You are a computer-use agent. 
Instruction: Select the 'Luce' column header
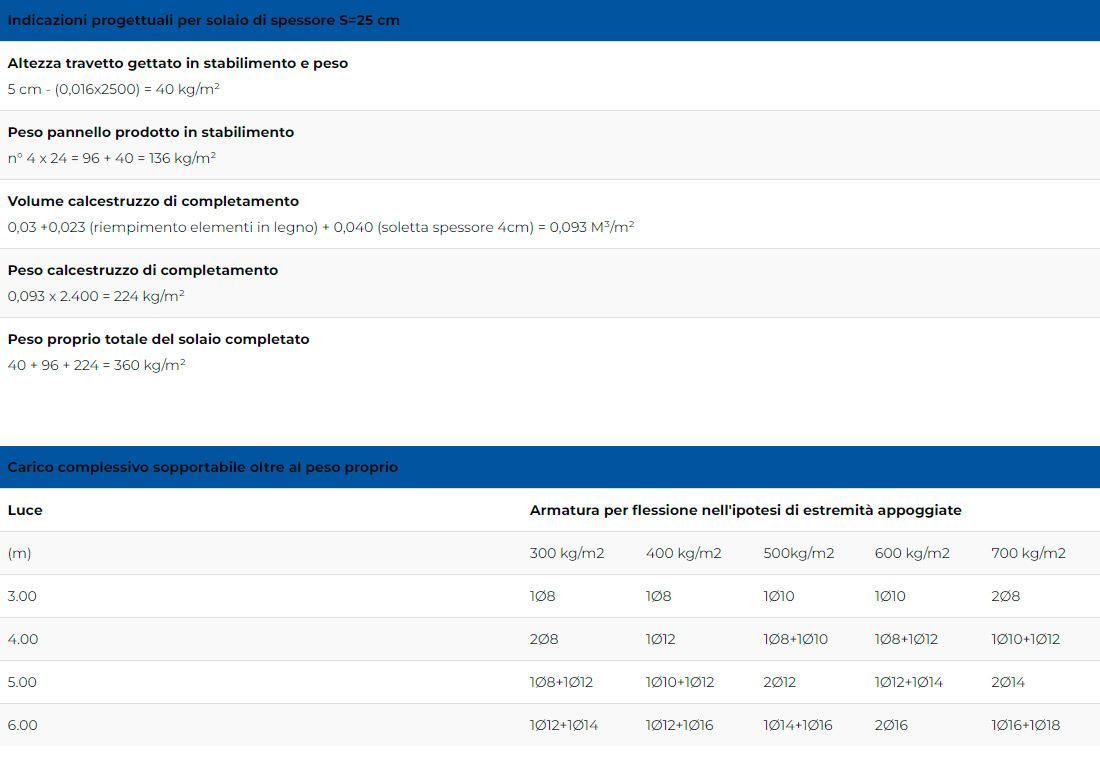[x=25, y=511]
